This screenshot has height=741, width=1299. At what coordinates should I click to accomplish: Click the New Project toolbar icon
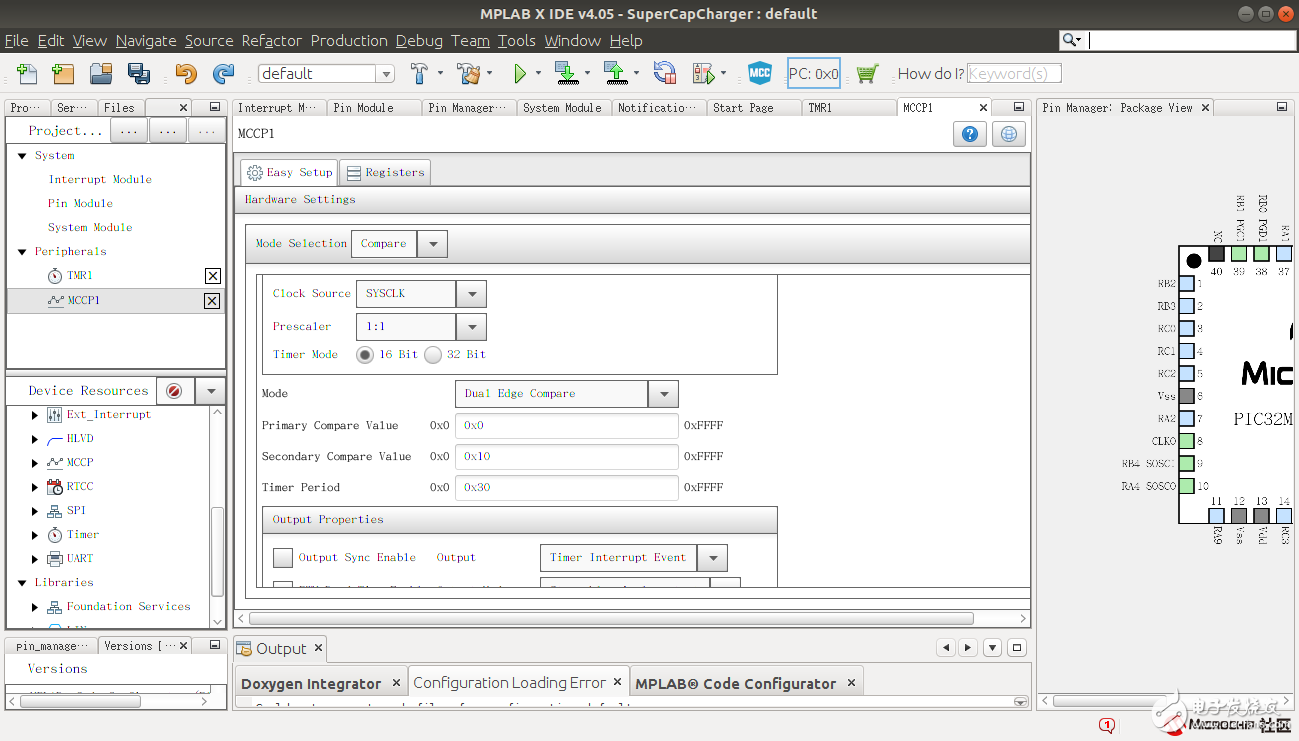tap(63, 73)
